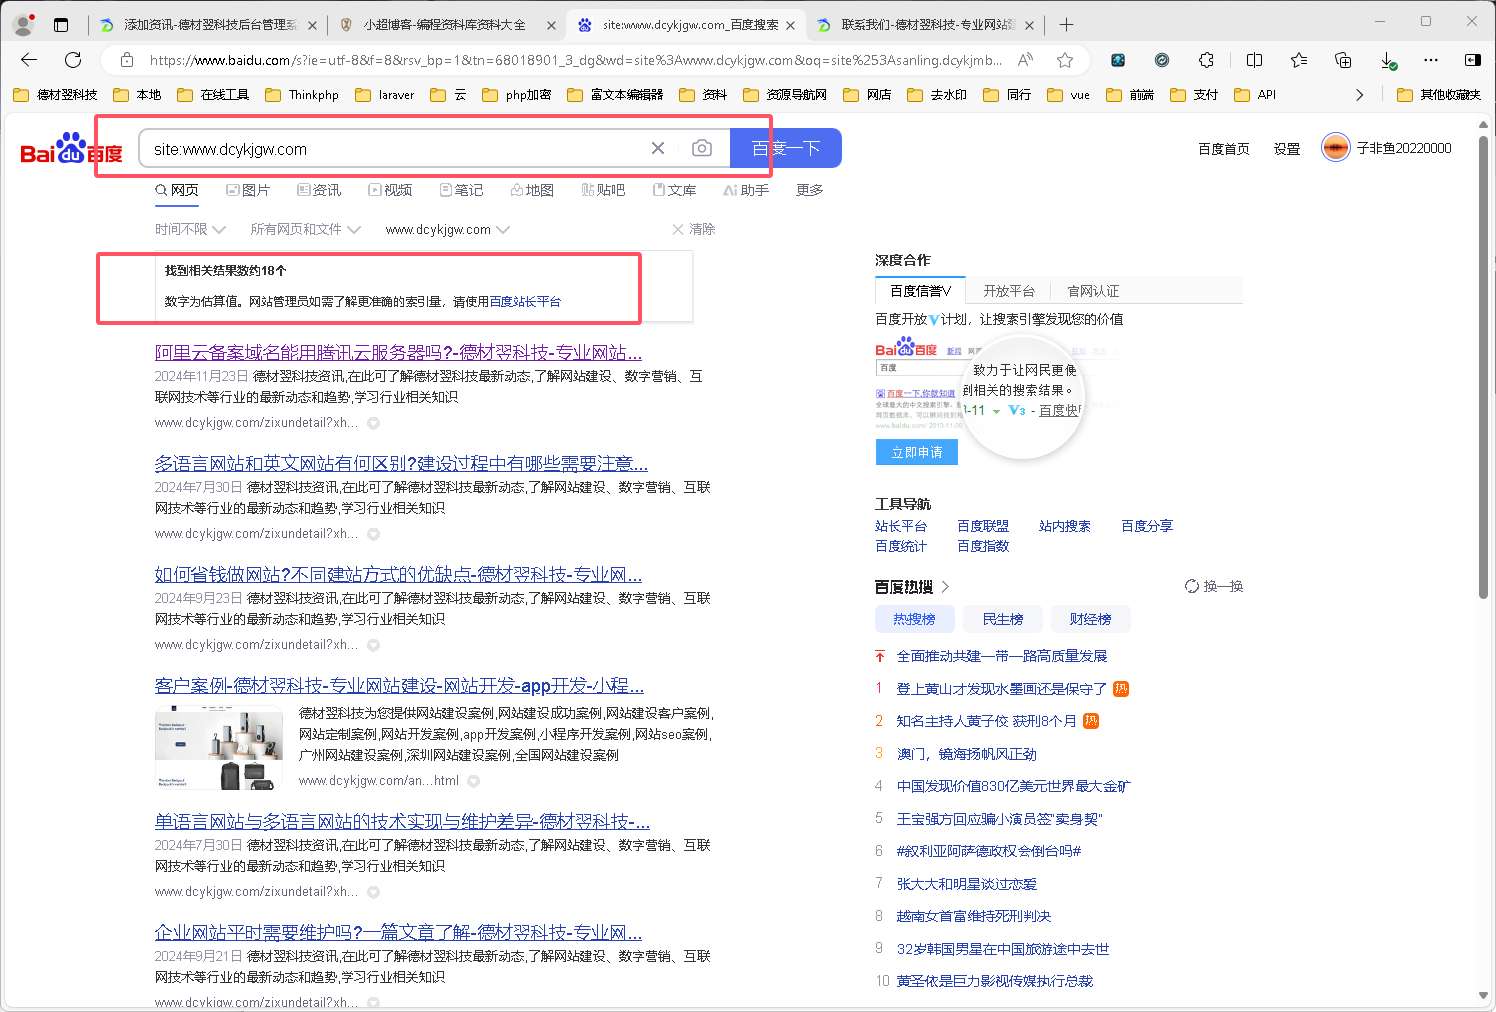Click the user avatar next to 子非鱼20220000
Viewport: 1496px width, 1012px height.
pyautogui.click(x=1335, y=148)
